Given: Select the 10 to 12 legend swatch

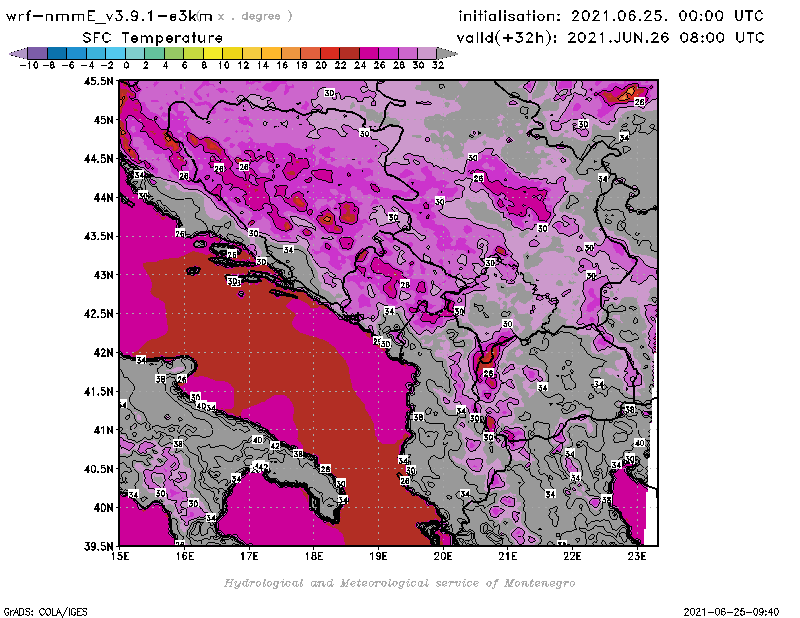Looking at the screenshot, I should click(x=232, y=53).
